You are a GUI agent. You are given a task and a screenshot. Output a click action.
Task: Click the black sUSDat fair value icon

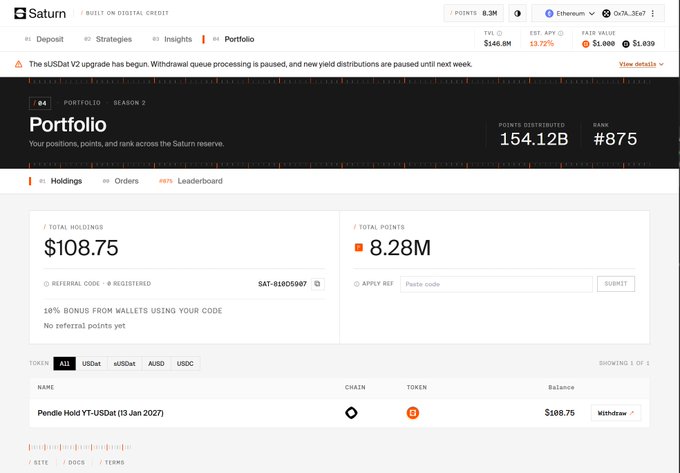[626, 44]
